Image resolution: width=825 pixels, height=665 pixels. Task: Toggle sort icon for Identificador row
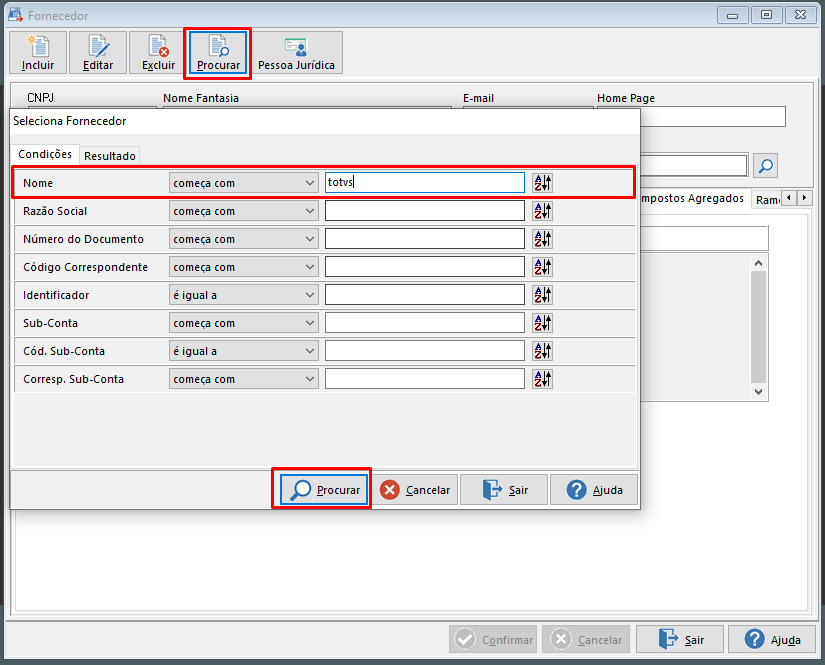542,295
